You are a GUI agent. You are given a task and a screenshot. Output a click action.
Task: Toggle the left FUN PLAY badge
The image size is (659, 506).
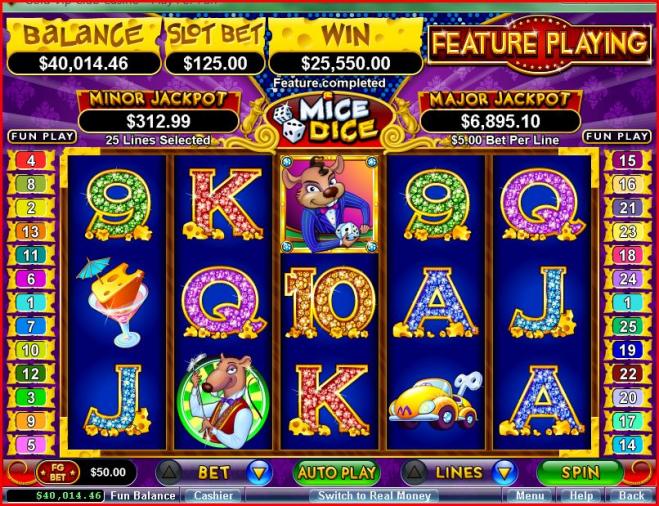[x=42, y=137]
